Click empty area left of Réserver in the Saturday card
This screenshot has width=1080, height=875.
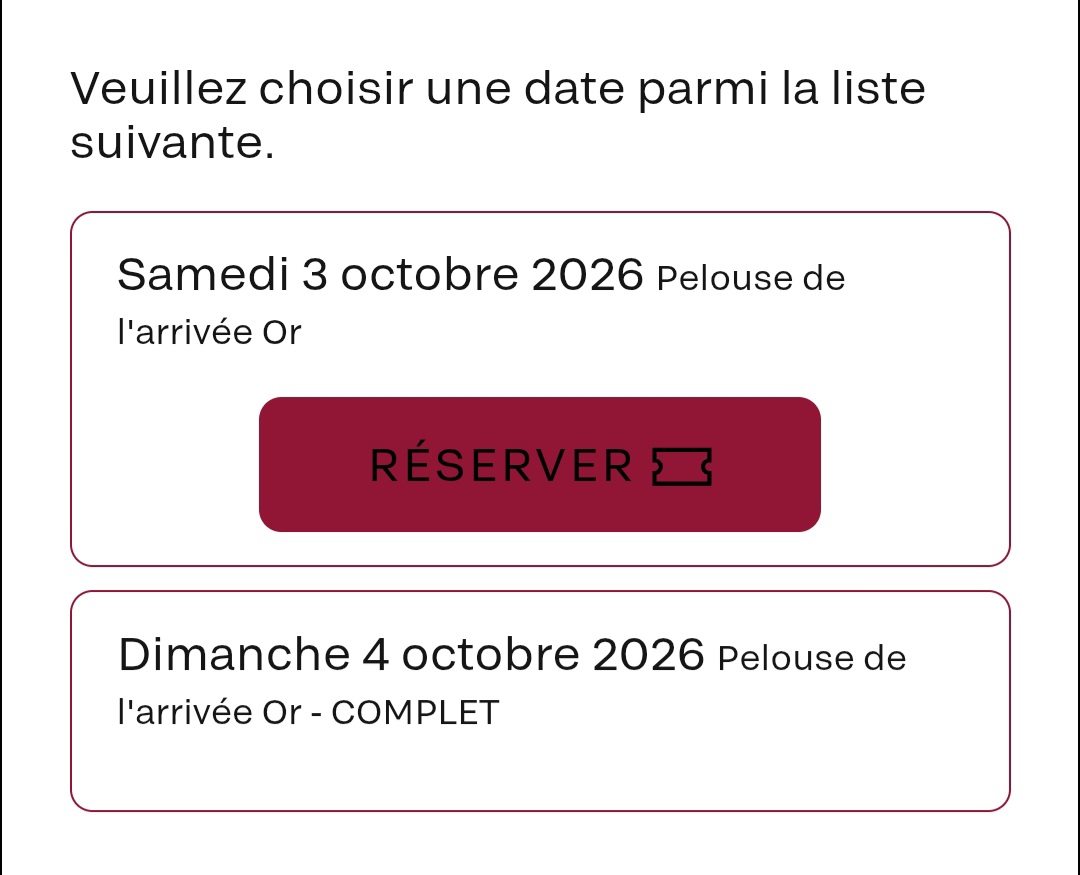tap(165, 464)
